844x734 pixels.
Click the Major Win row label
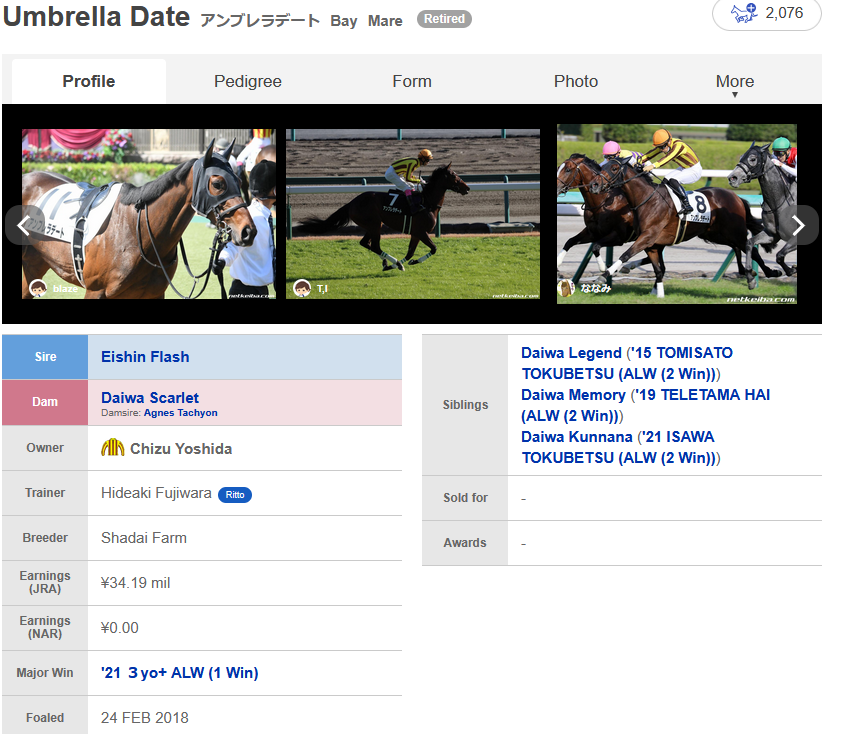[45, 673]
